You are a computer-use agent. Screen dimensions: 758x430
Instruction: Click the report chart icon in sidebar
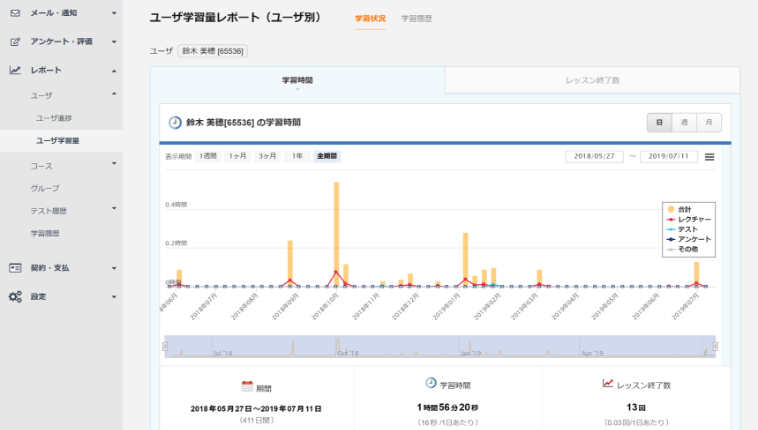15,70
